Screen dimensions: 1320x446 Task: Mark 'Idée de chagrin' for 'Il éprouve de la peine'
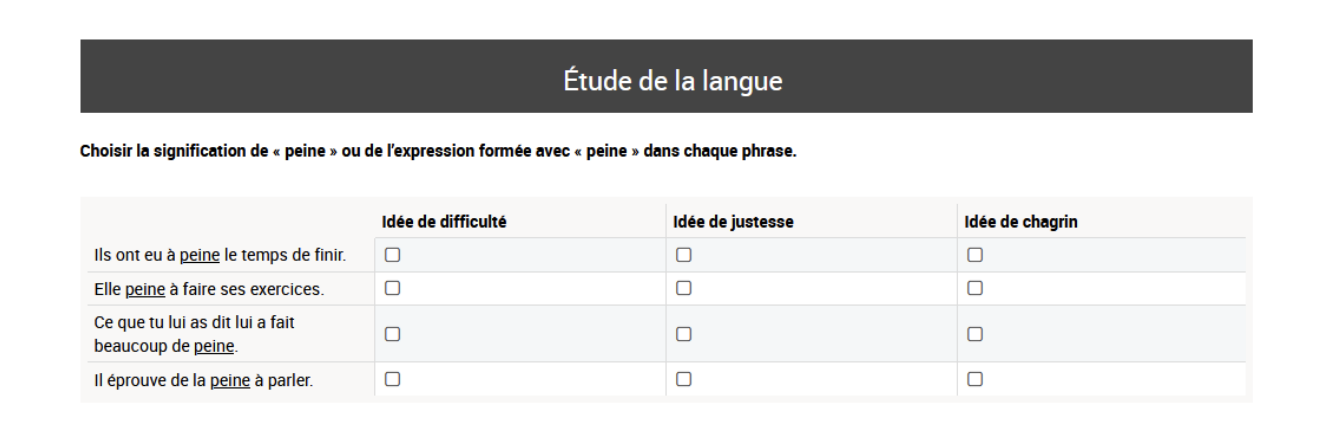tap(974, 379)
